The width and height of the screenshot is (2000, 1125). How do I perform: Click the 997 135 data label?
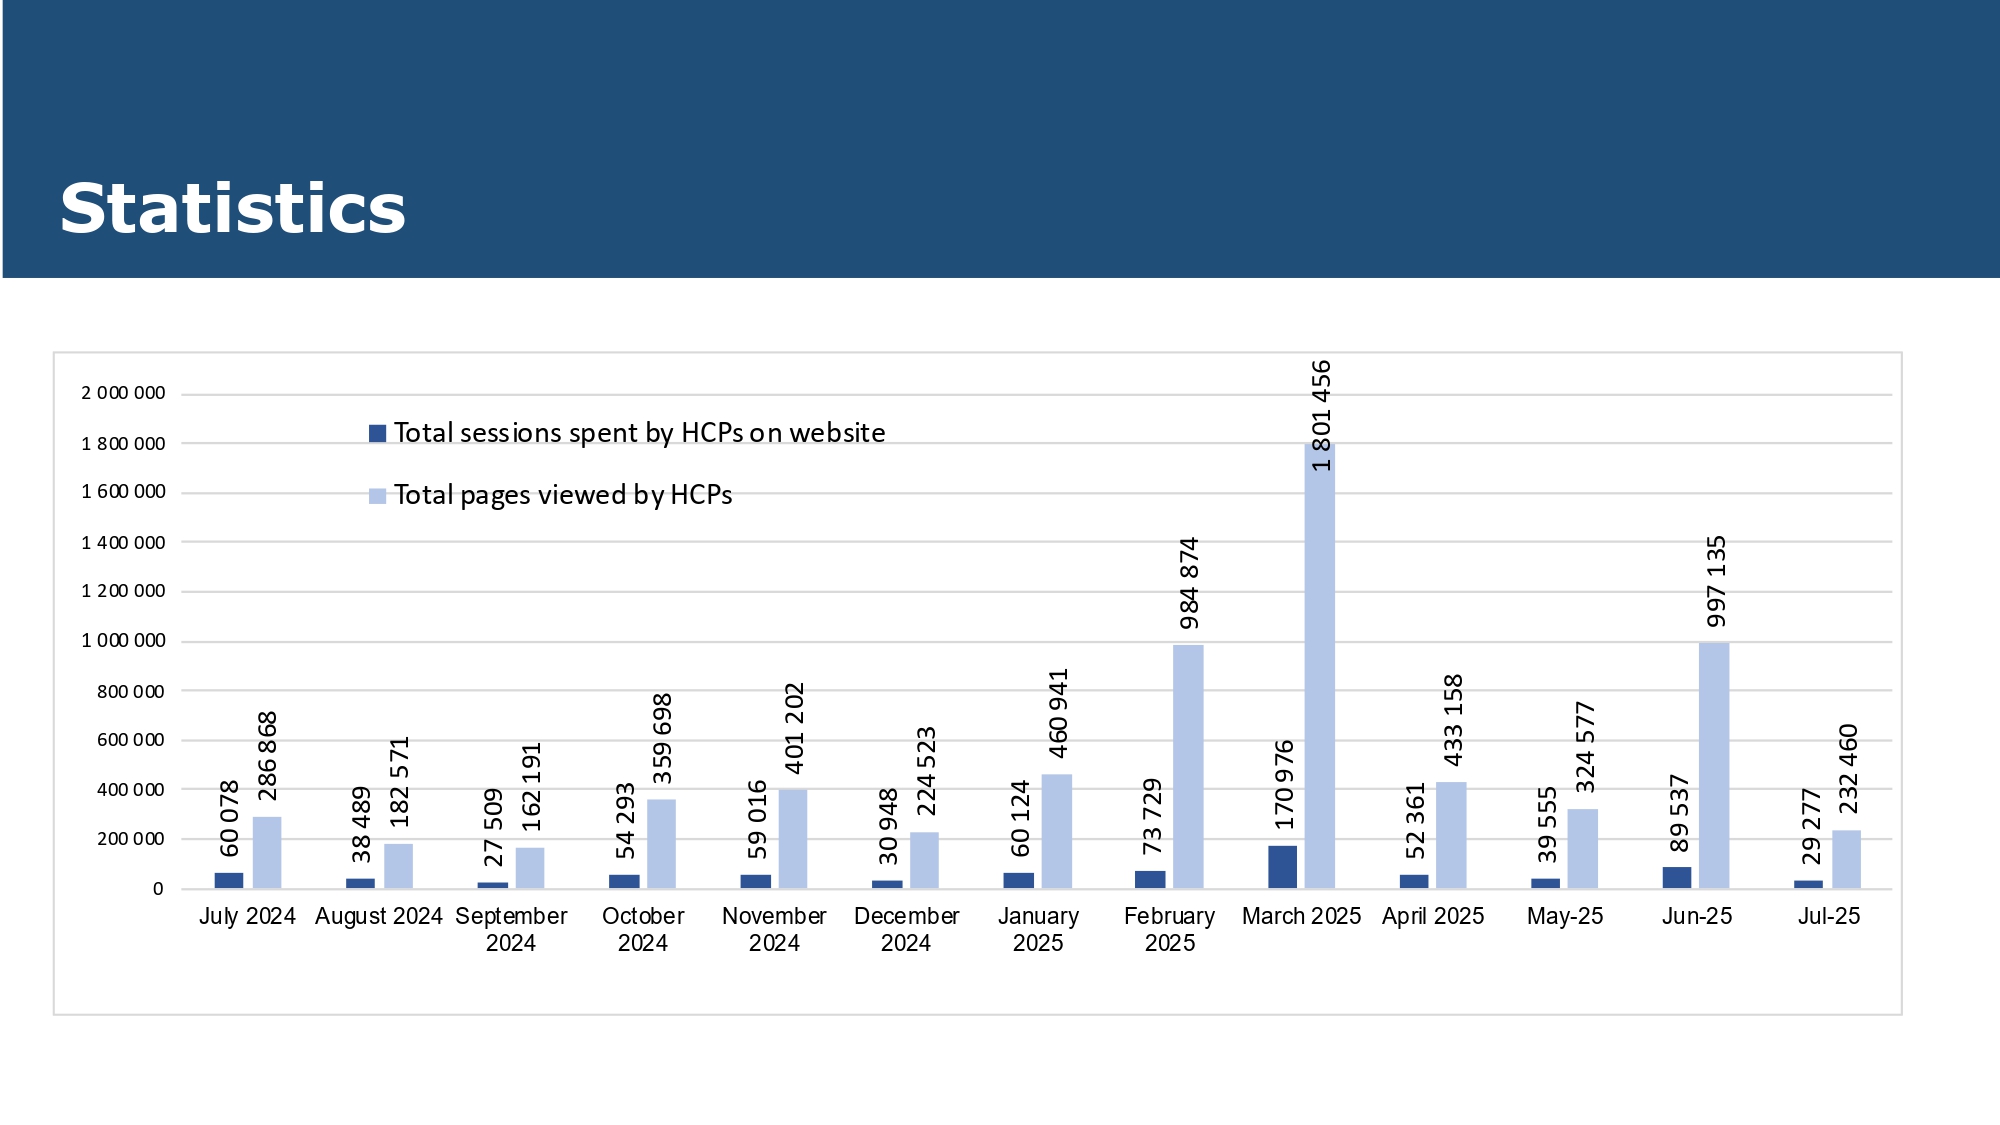pos(1716,582)
